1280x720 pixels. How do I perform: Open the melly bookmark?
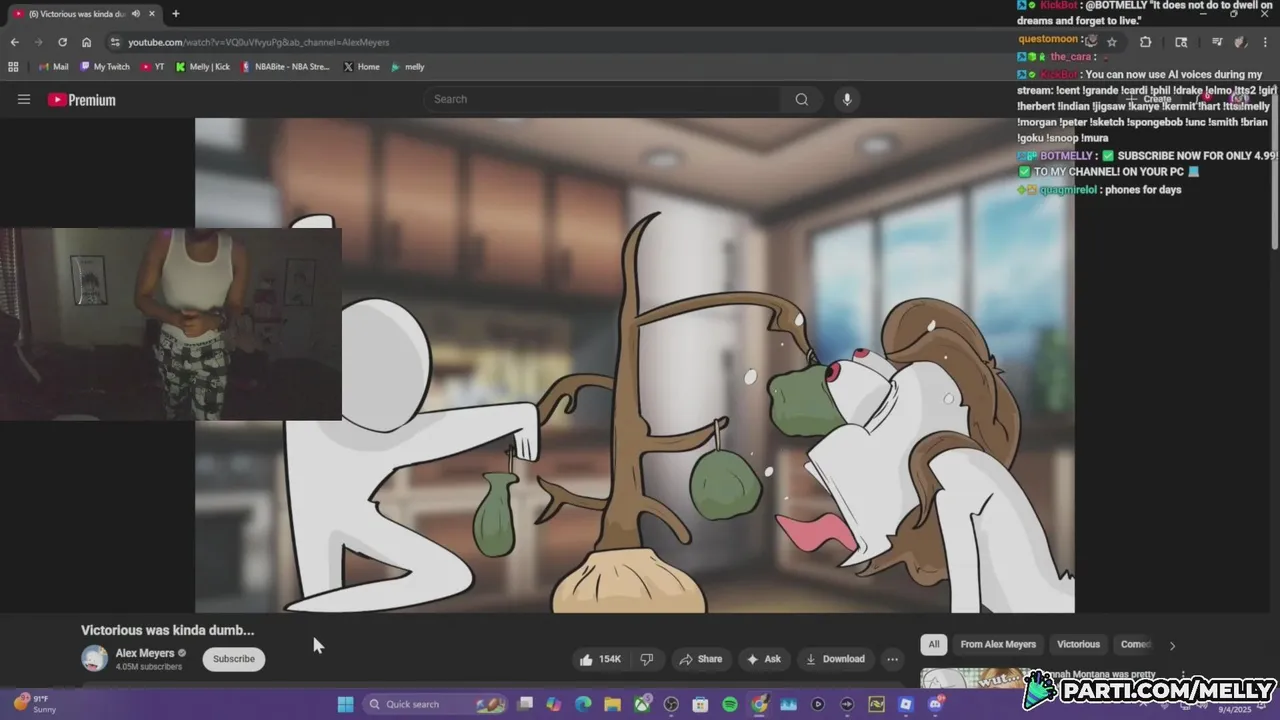[x=408, y=67]
